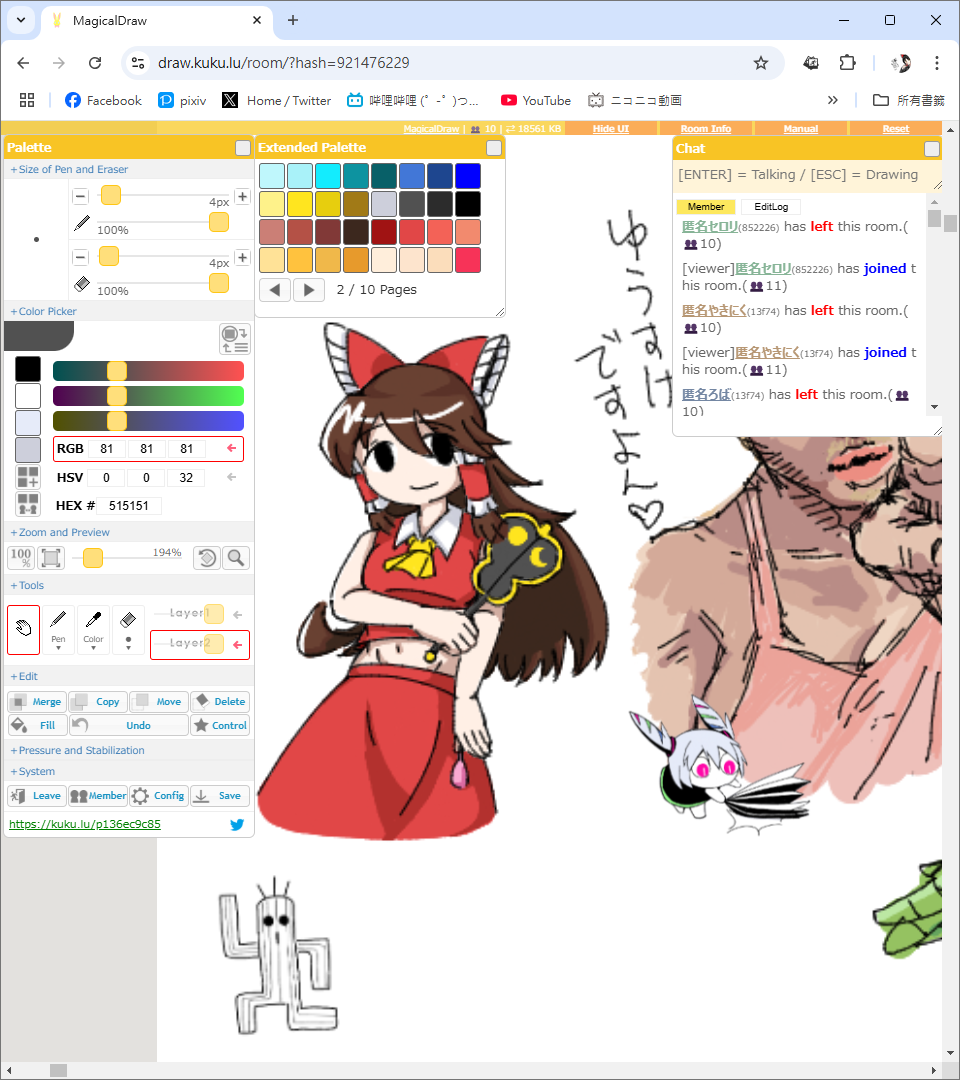Open Manual in top bar

[x=801, y=129]
